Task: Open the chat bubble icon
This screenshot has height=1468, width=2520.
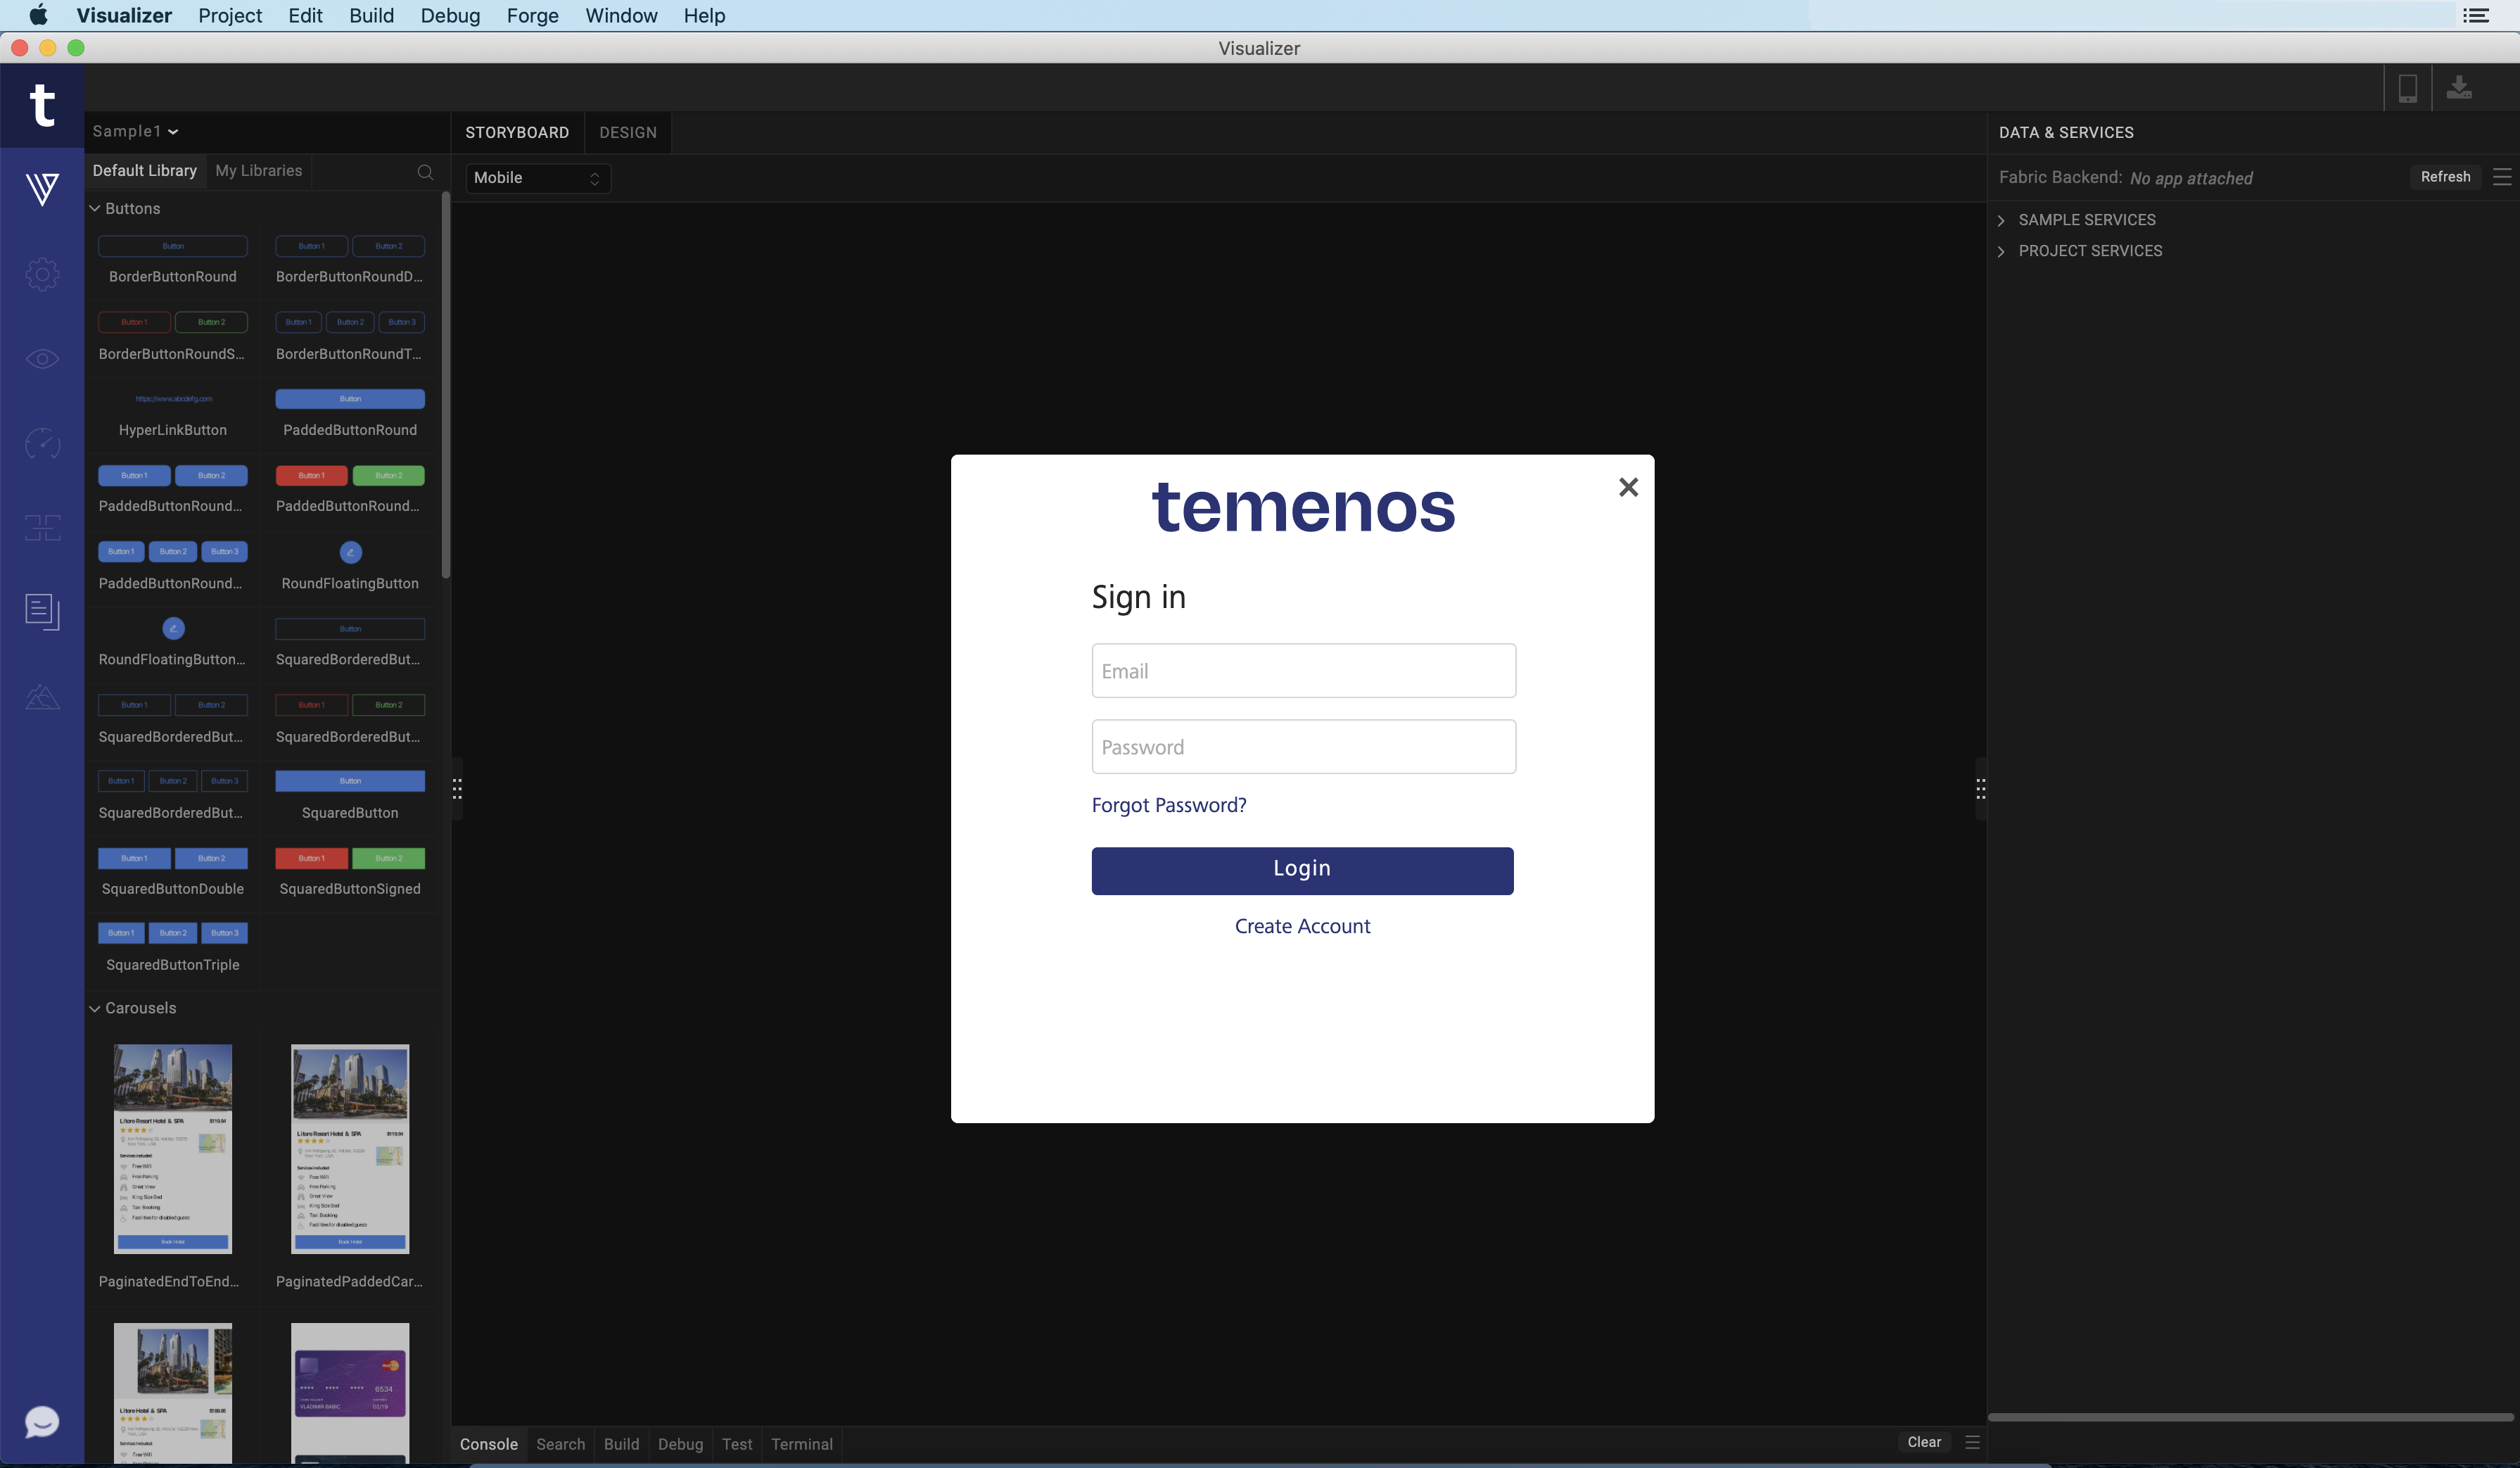Action: click(x=42, y=1421)
